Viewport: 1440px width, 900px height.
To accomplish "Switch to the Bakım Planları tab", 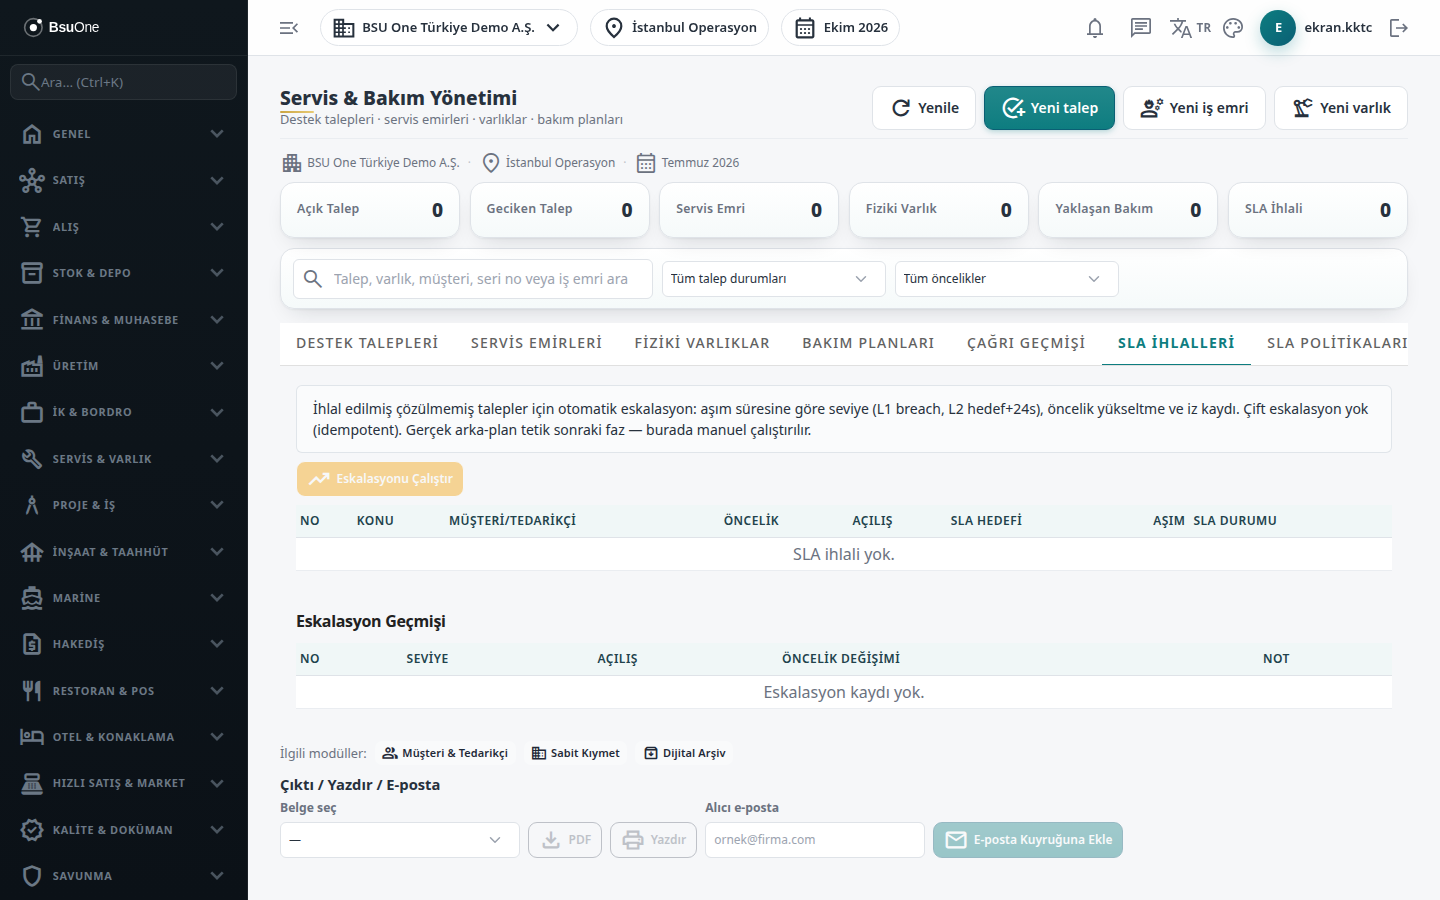I will (868, 343).
